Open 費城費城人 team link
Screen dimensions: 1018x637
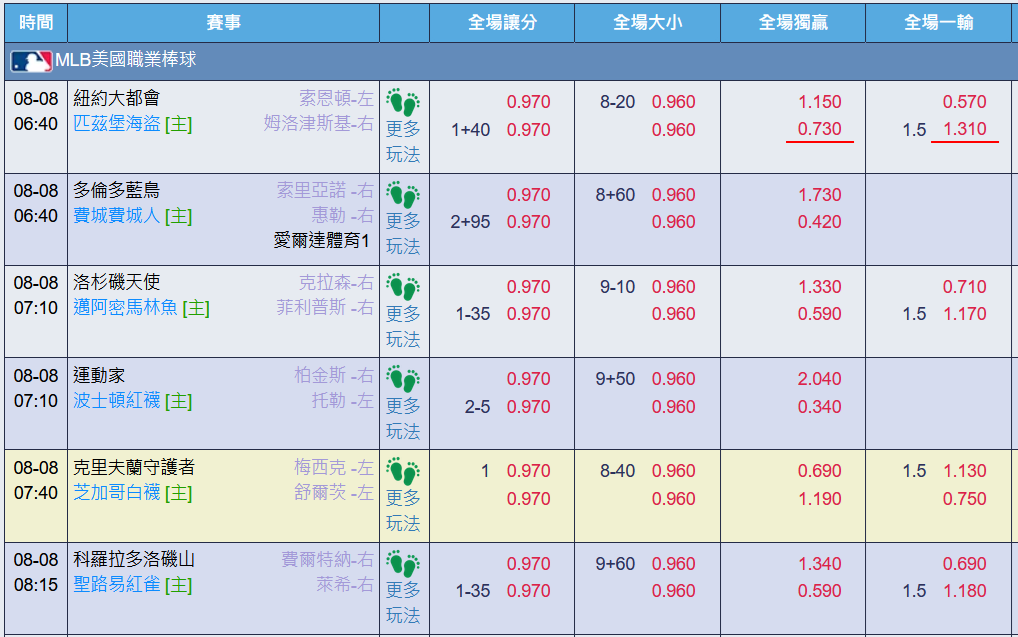tap(117, 216)
